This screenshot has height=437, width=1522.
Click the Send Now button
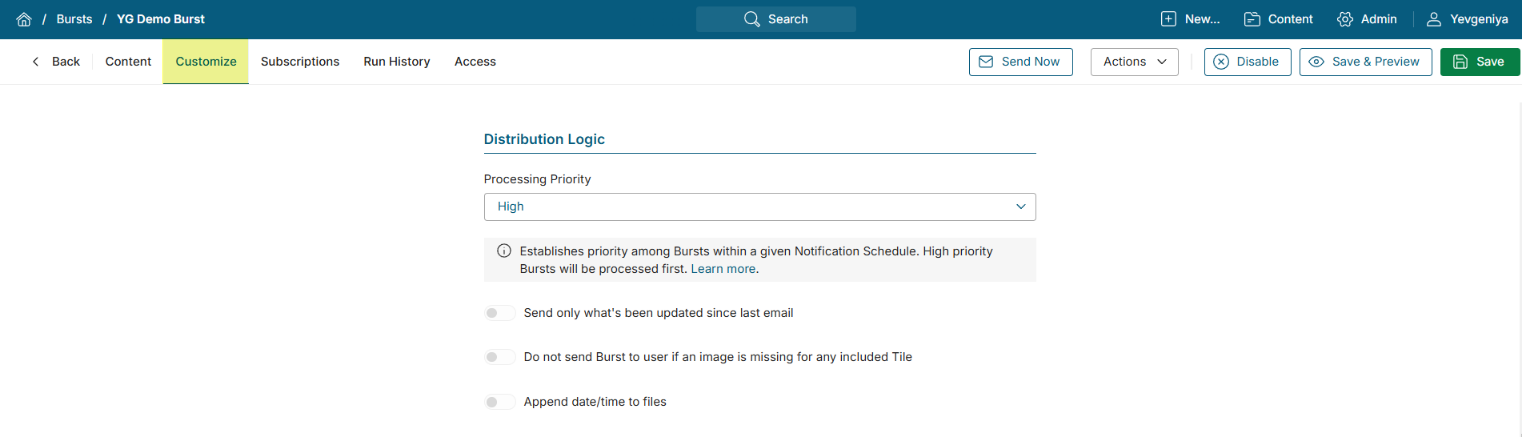1020,62
